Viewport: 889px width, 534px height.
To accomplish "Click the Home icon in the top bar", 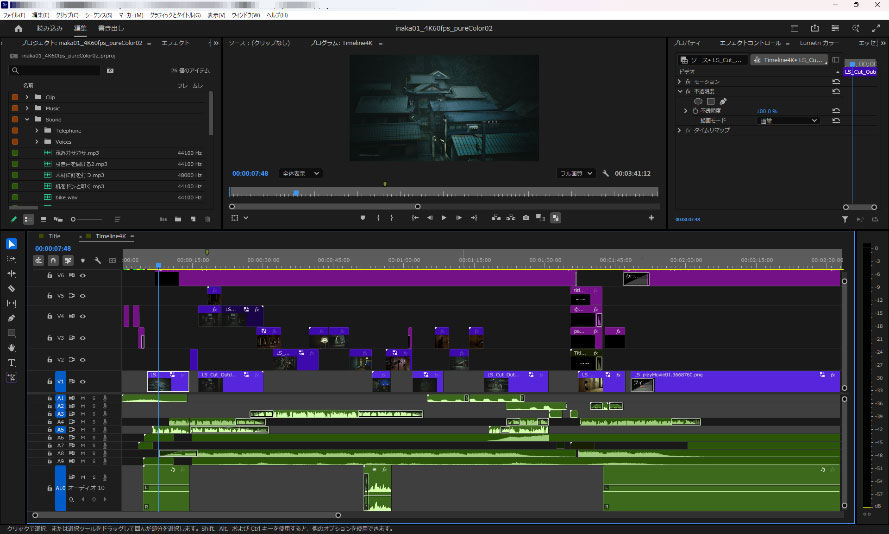I will 18,29.
